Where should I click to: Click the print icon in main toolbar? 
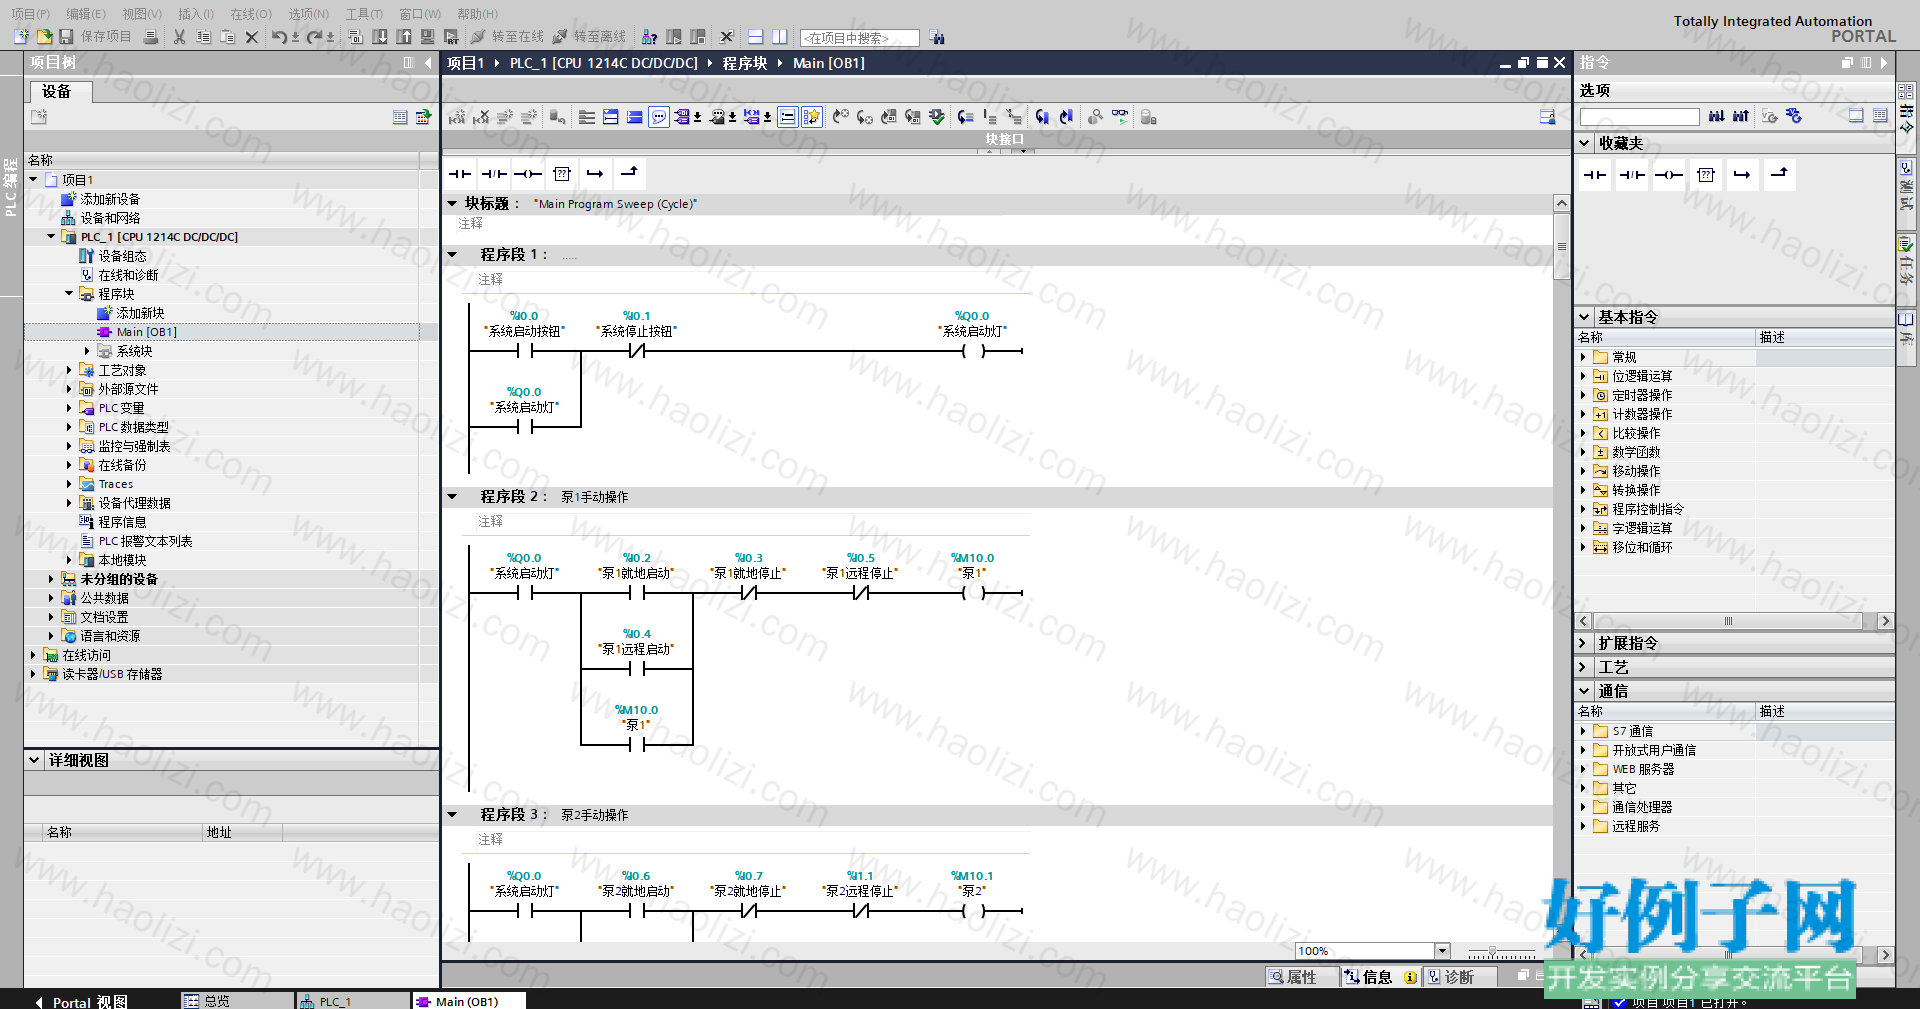150,37
